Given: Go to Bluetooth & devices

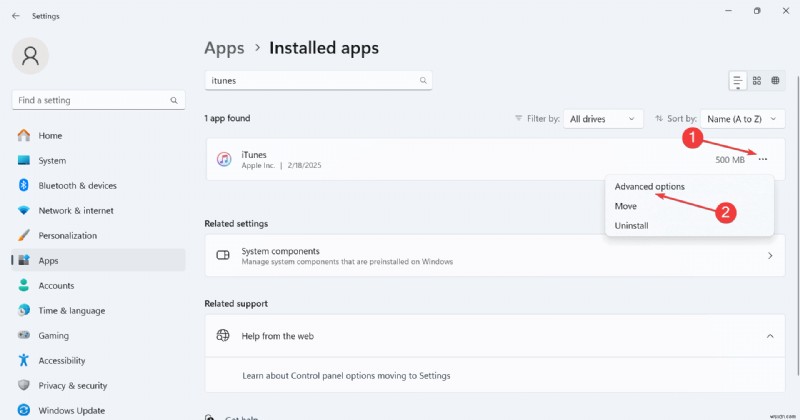Looking at the screenshot, I should (x=98, y=185).
